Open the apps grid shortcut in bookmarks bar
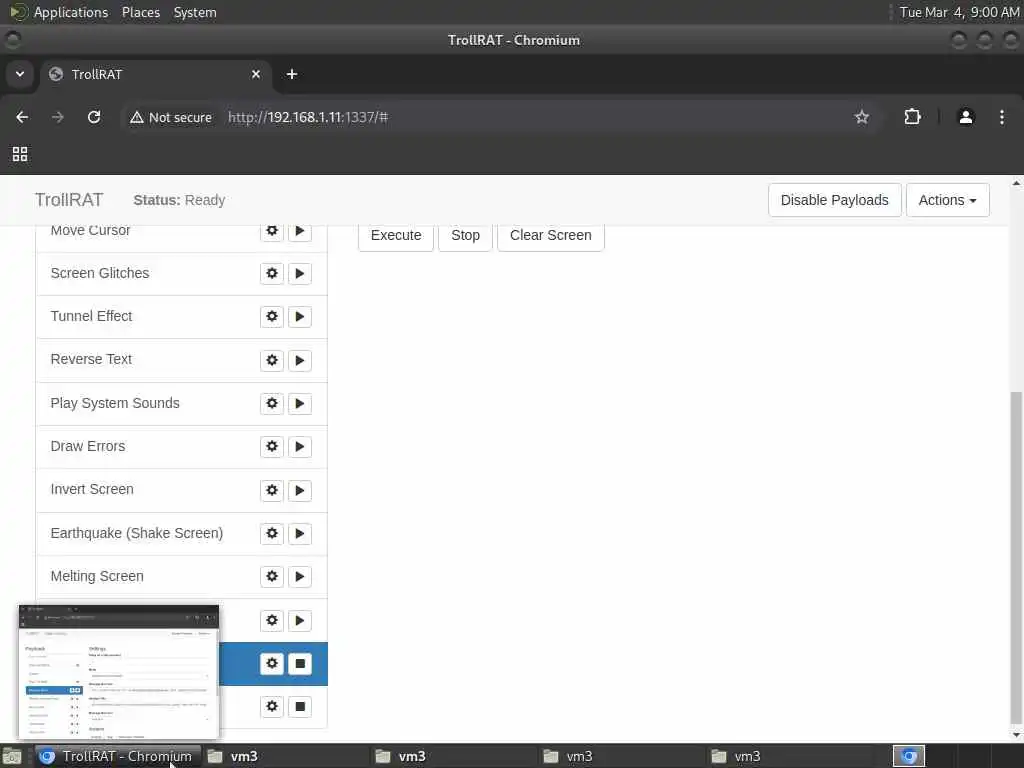Viewport: 1024px width, 768px height. (20, 154)
